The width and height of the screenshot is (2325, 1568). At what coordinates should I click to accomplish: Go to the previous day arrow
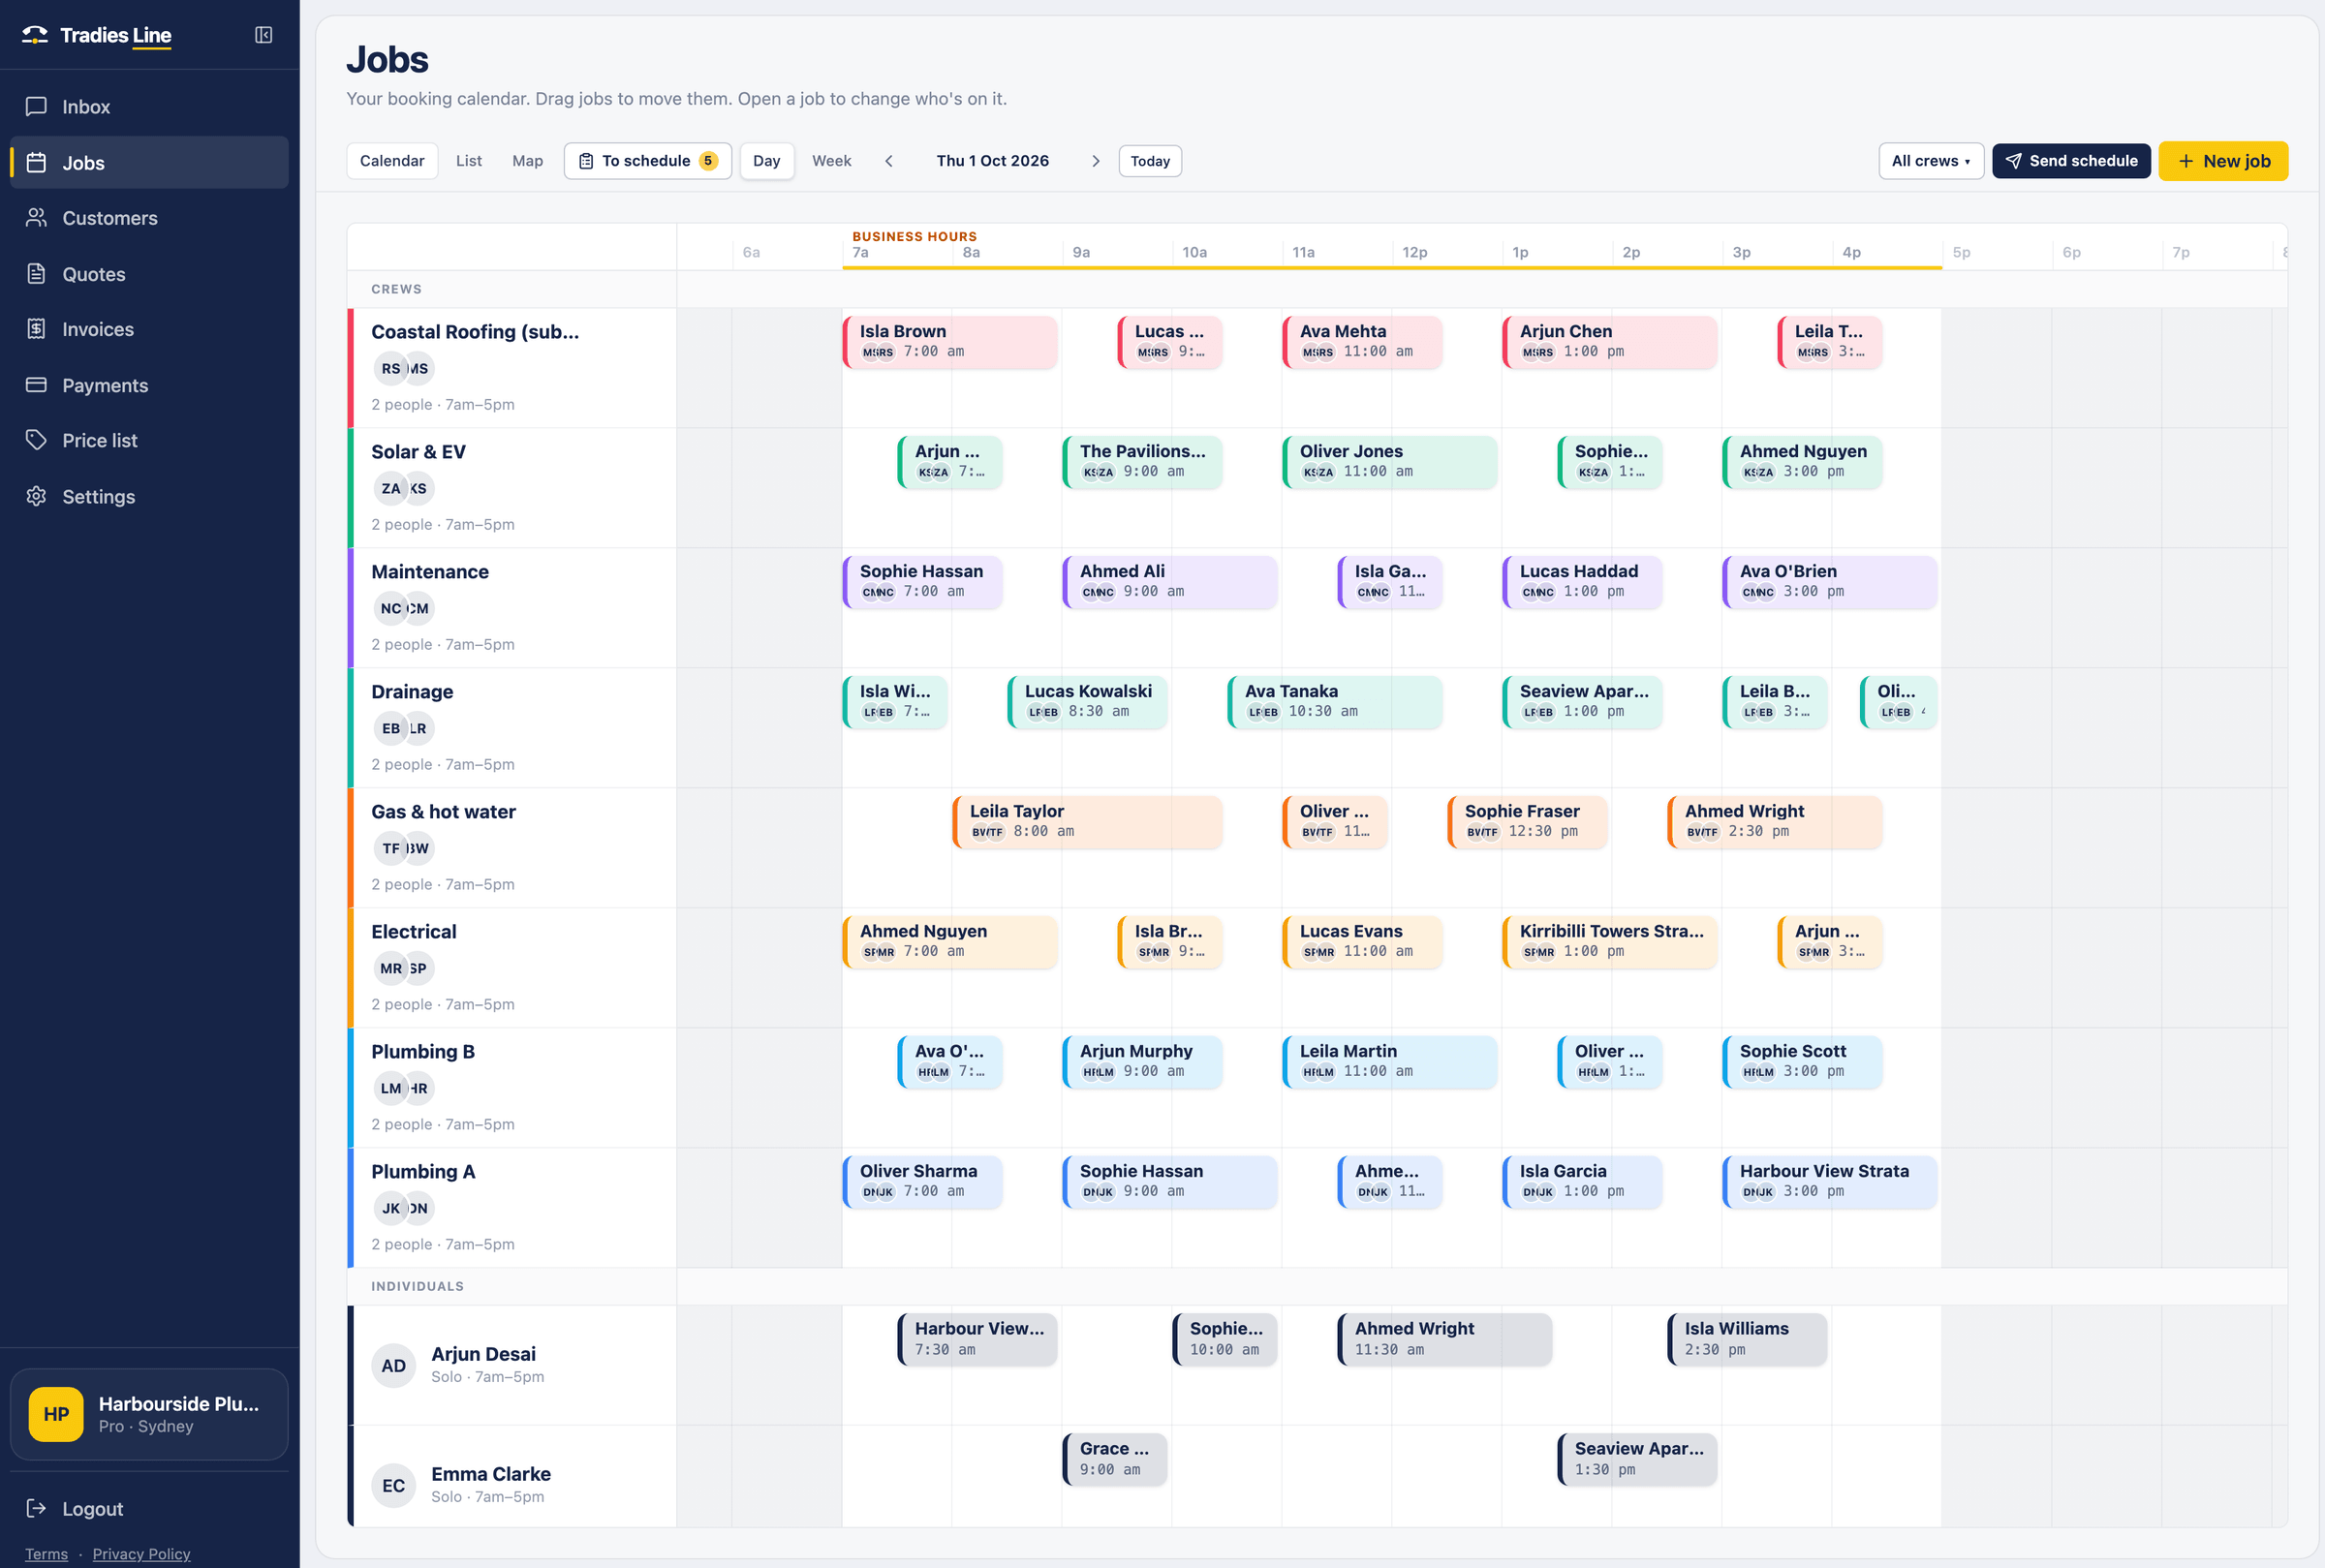tap(889, 161)
